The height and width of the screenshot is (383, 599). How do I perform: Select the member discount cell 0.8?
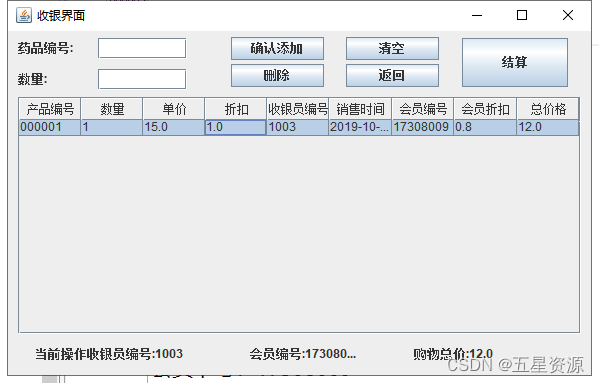[x=485, y=127]
